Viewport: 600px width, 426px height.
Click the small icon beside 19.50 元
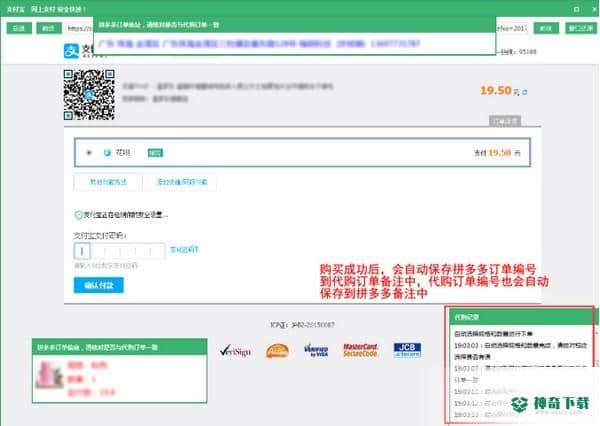[x=525, y=92]
